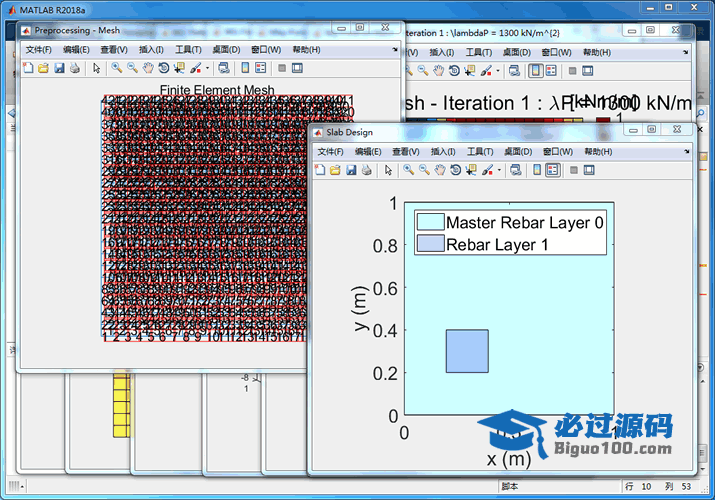Print the Slab Design figure
This screenshot has height=500, width=715.
(x=366, y=170)
